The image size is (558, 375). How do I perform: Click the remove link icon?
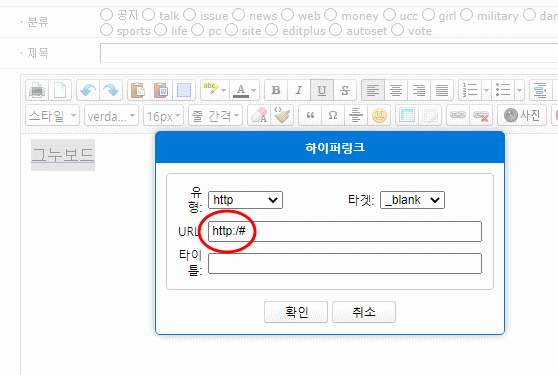(x=481, y=115)
